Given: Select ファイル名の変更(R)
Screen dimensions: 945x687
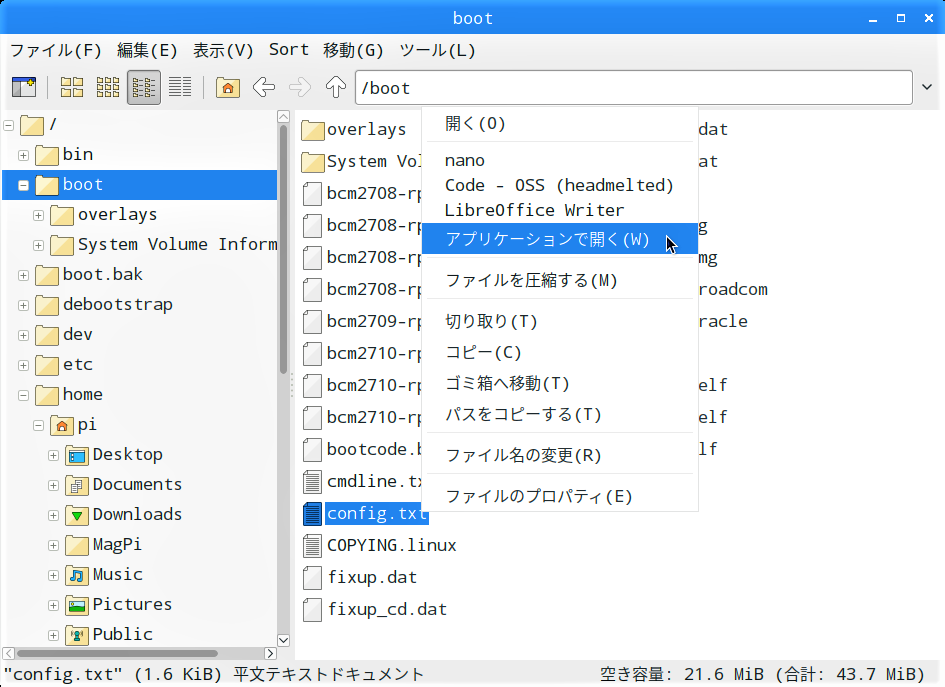Looking at the screenshot, I should pos(560,455).
